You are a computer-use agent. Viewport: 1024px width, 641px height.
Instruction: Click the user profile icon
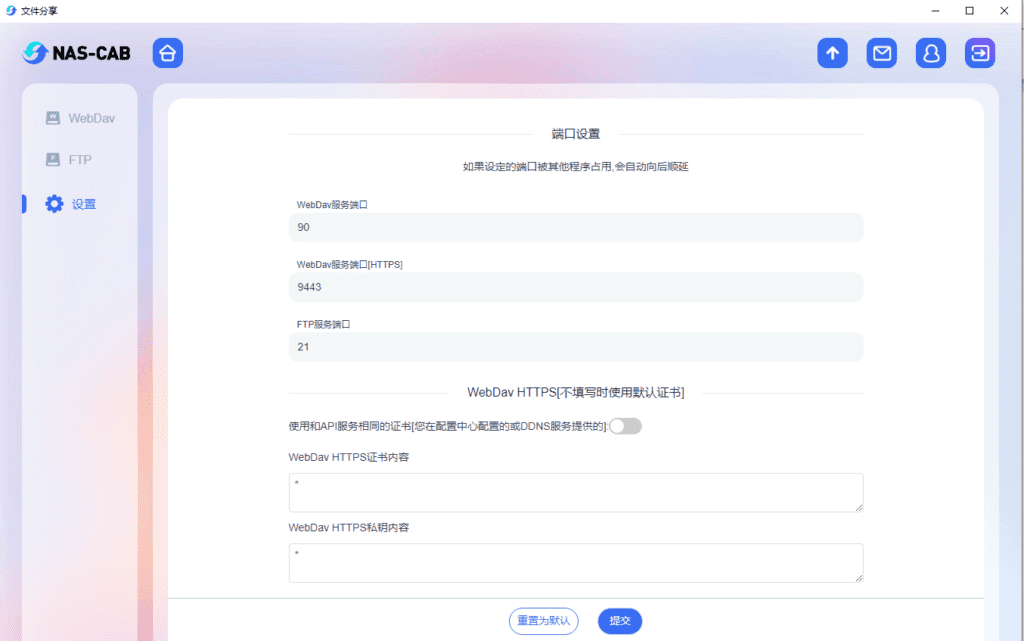point(931,53)
